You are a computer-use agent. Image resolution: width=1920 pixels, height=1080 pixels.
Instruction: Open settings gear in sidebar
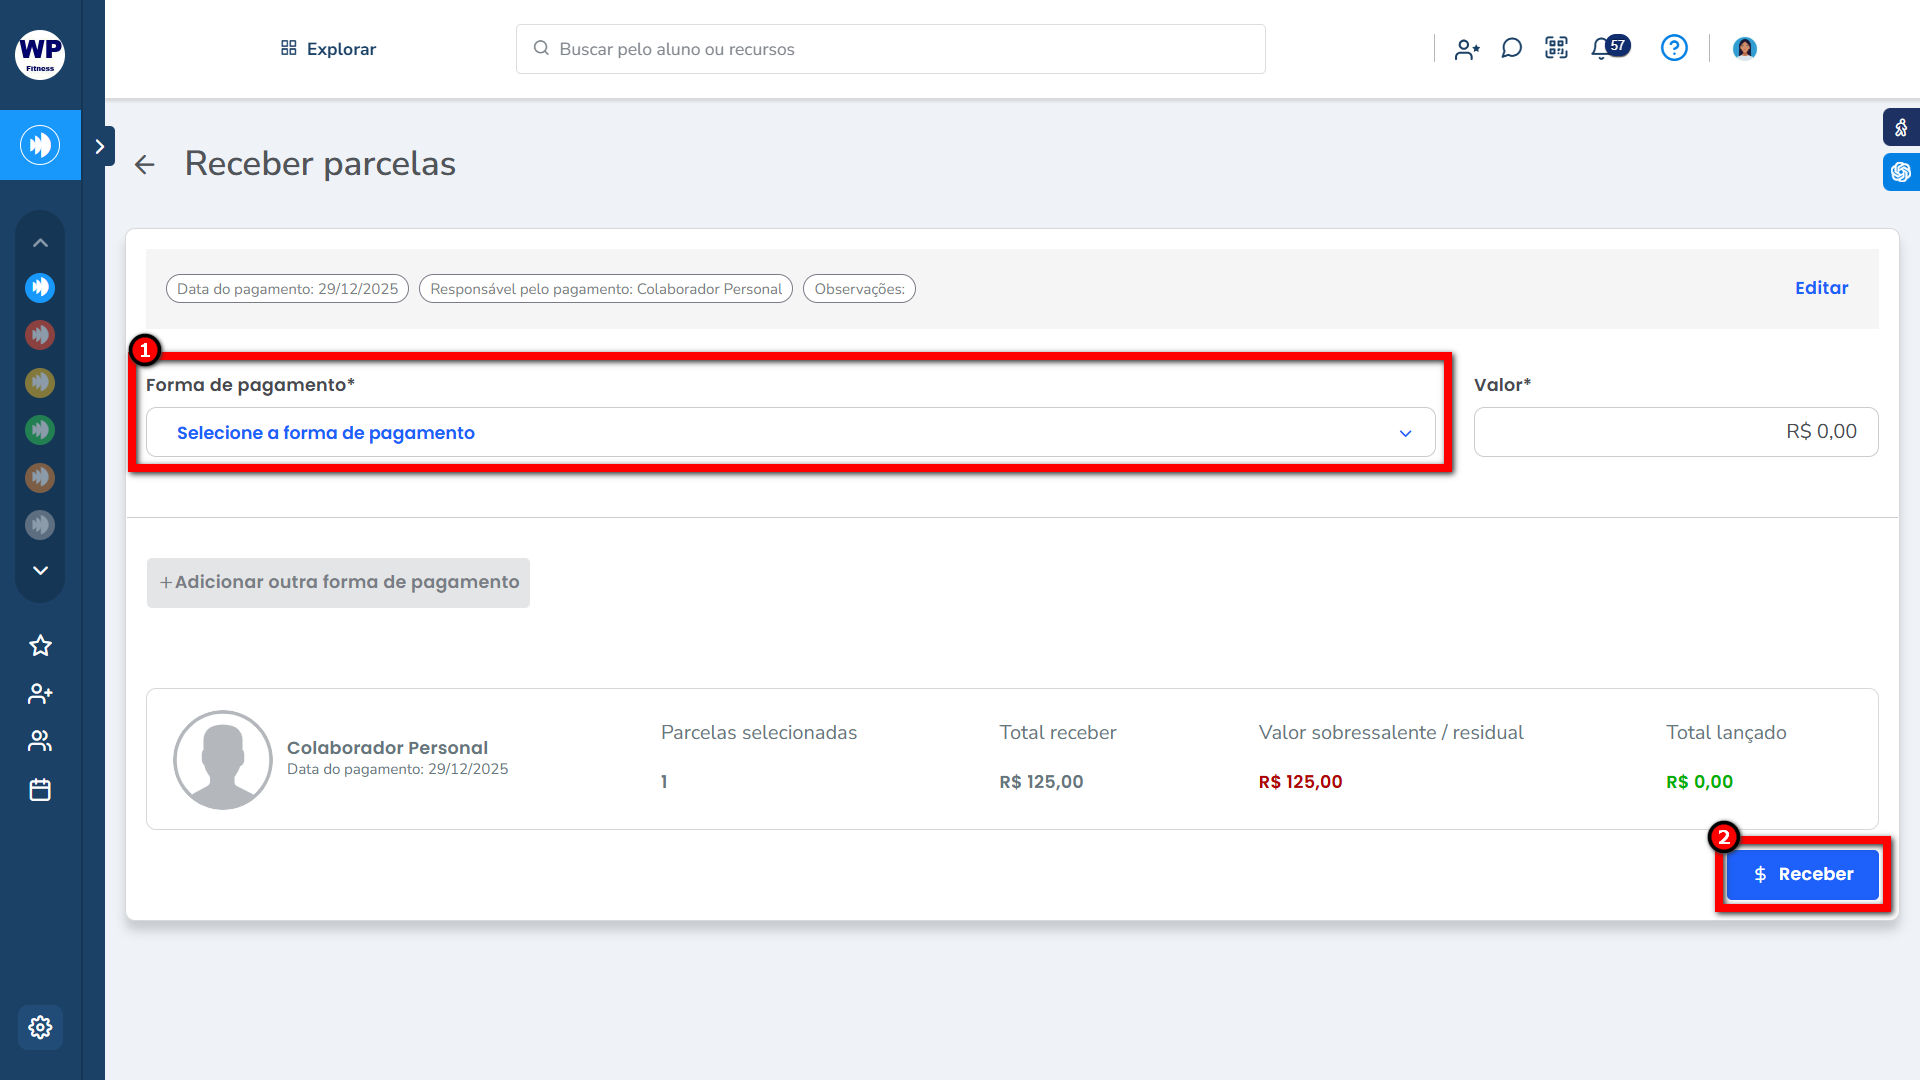pos(40,1027)
